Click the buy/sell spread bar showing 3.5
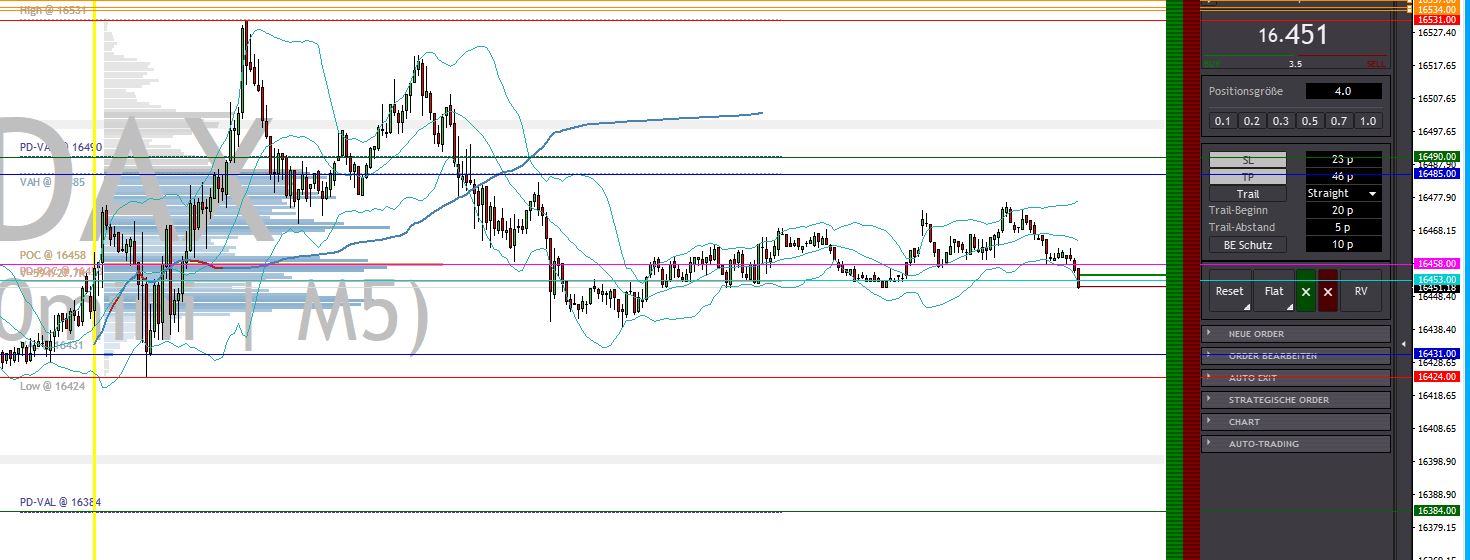Viewport: 1470px width, 560px height. click(1295, 63)
